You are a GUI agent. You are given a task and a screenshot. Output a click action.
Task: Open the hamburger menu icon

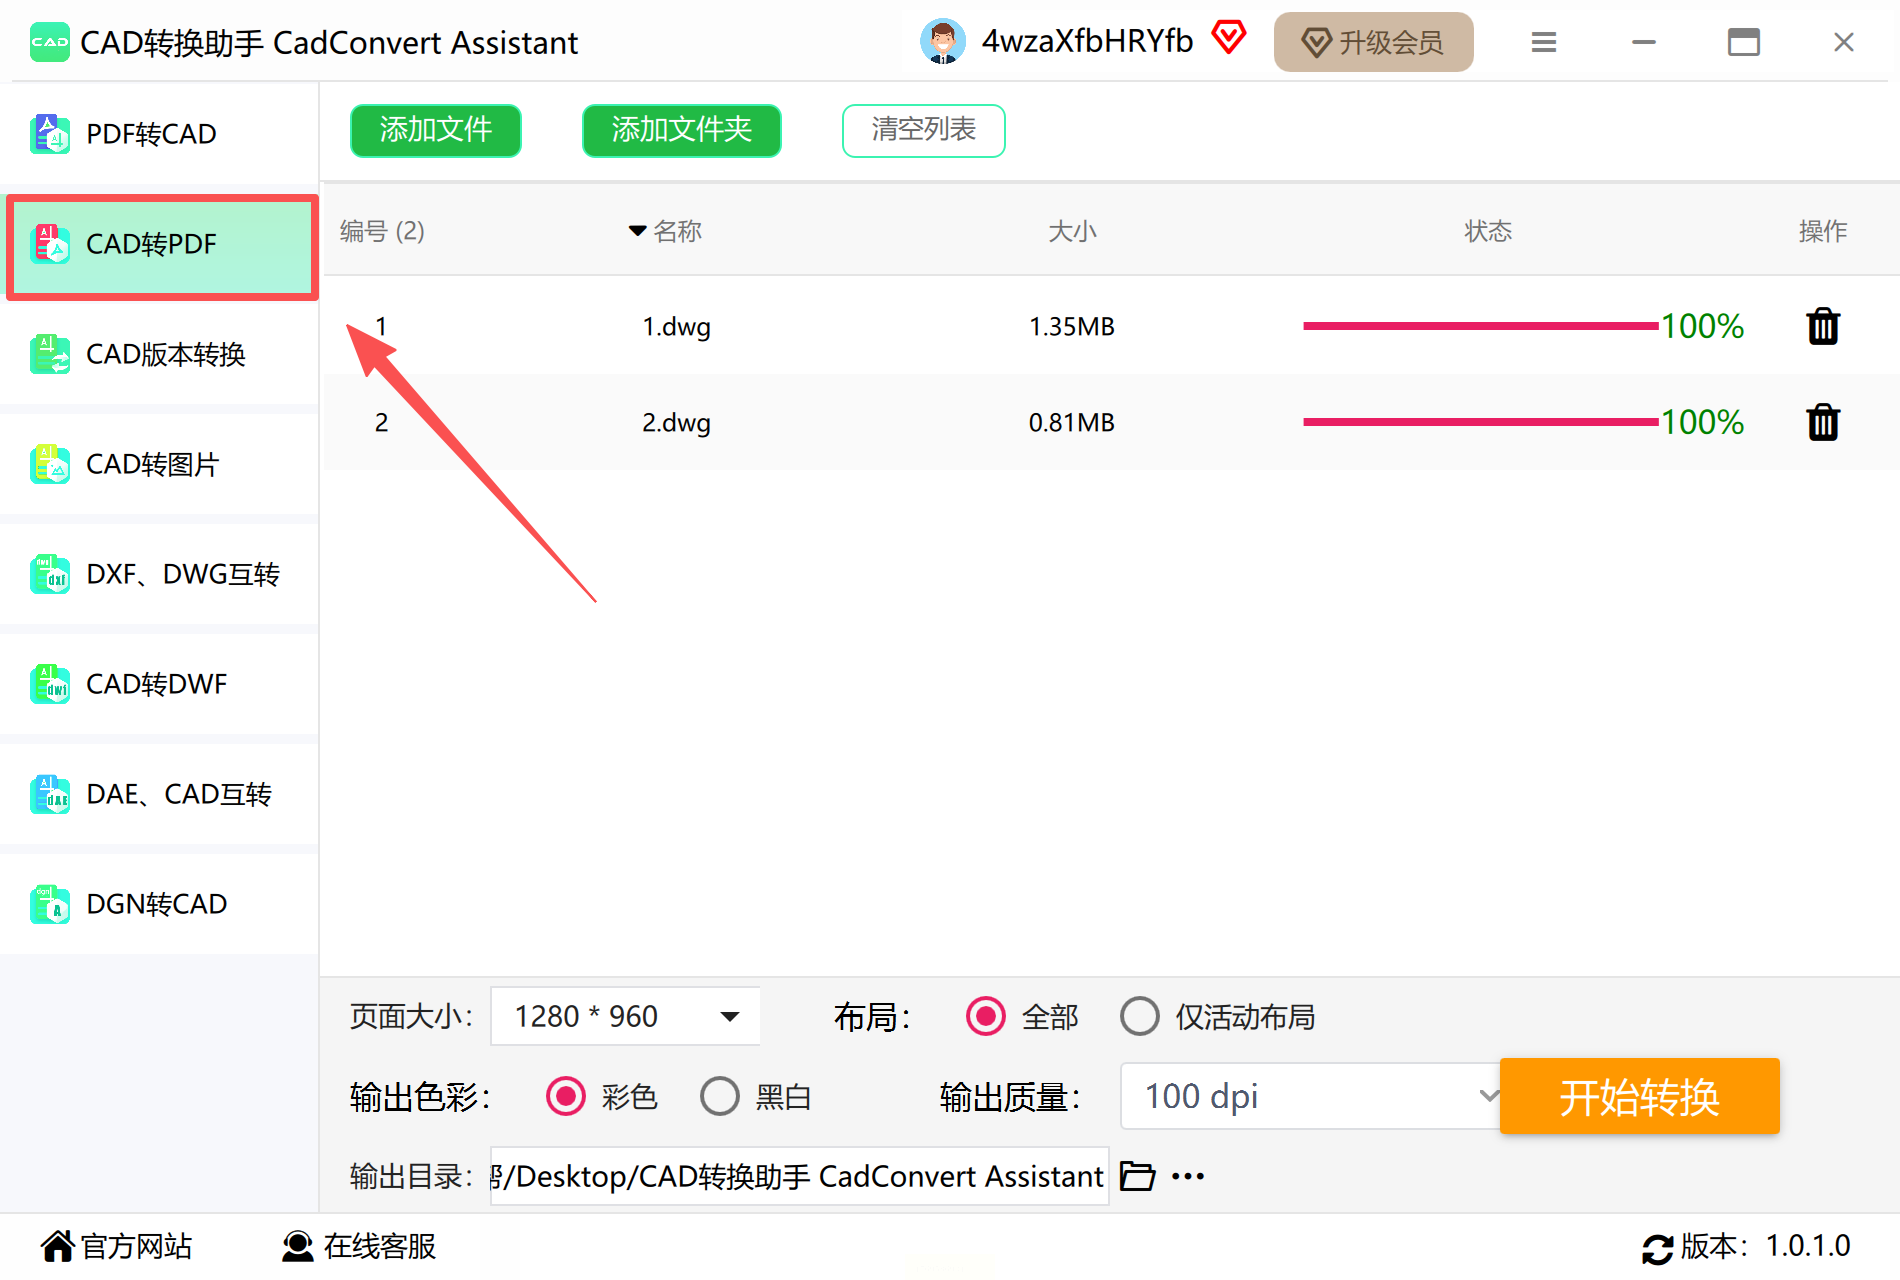[x=1544, y=42]
